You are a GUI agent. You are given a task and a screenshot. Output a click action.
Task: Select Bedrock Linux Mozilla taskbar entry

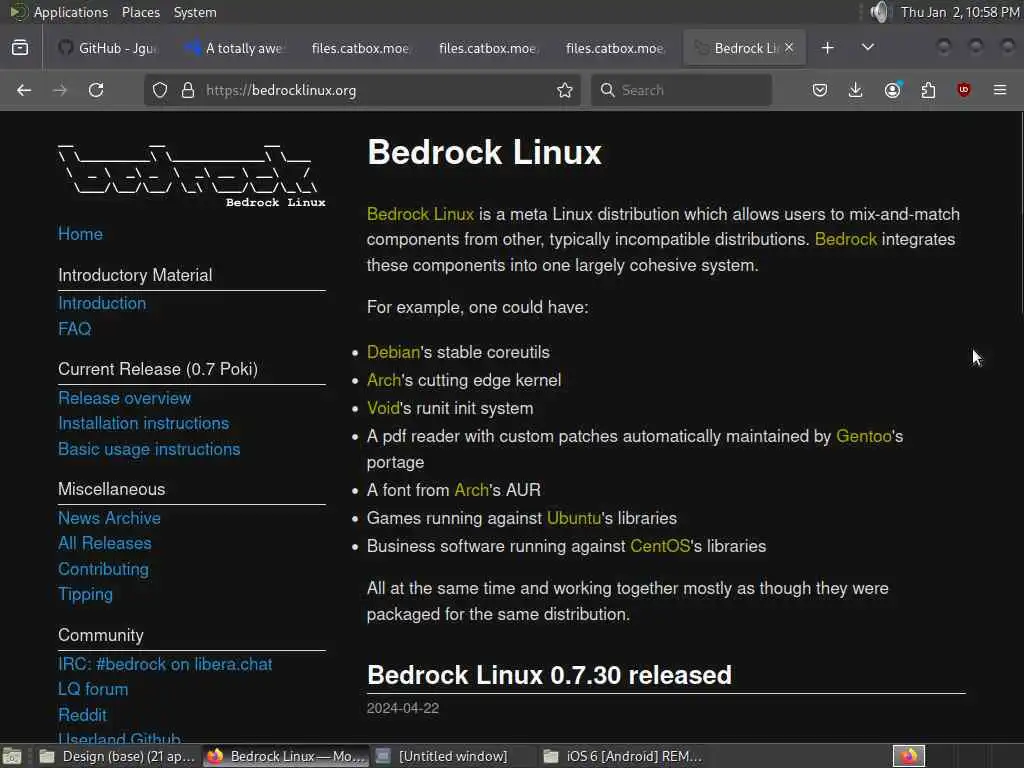pos(286,756)
